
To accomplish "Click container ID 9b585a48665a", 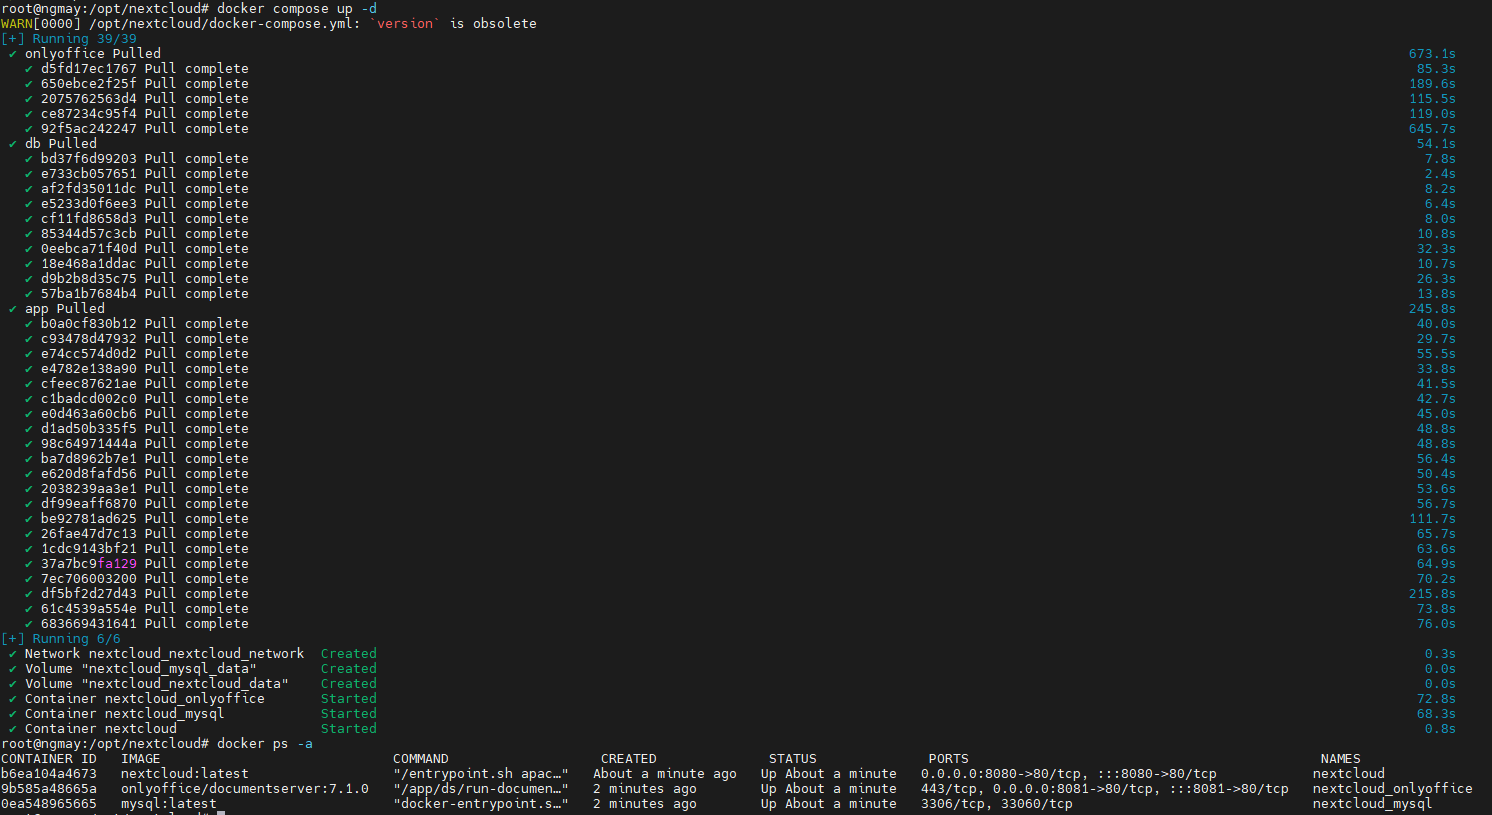I will coord(49,788).
